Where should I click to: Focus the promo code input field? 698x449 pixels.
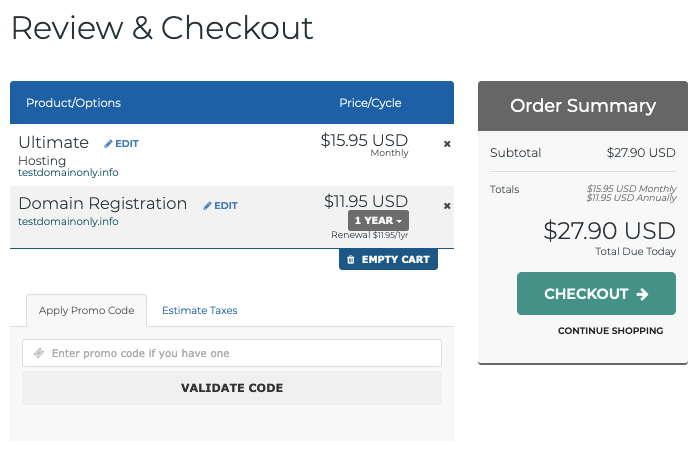tap(232, 353)
